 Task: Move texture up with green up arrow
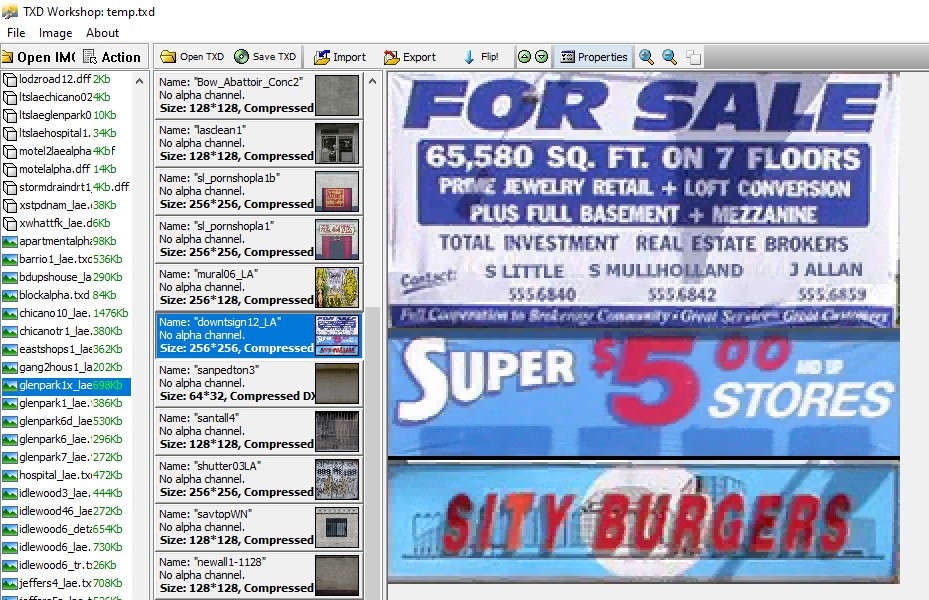pos(524,57)
